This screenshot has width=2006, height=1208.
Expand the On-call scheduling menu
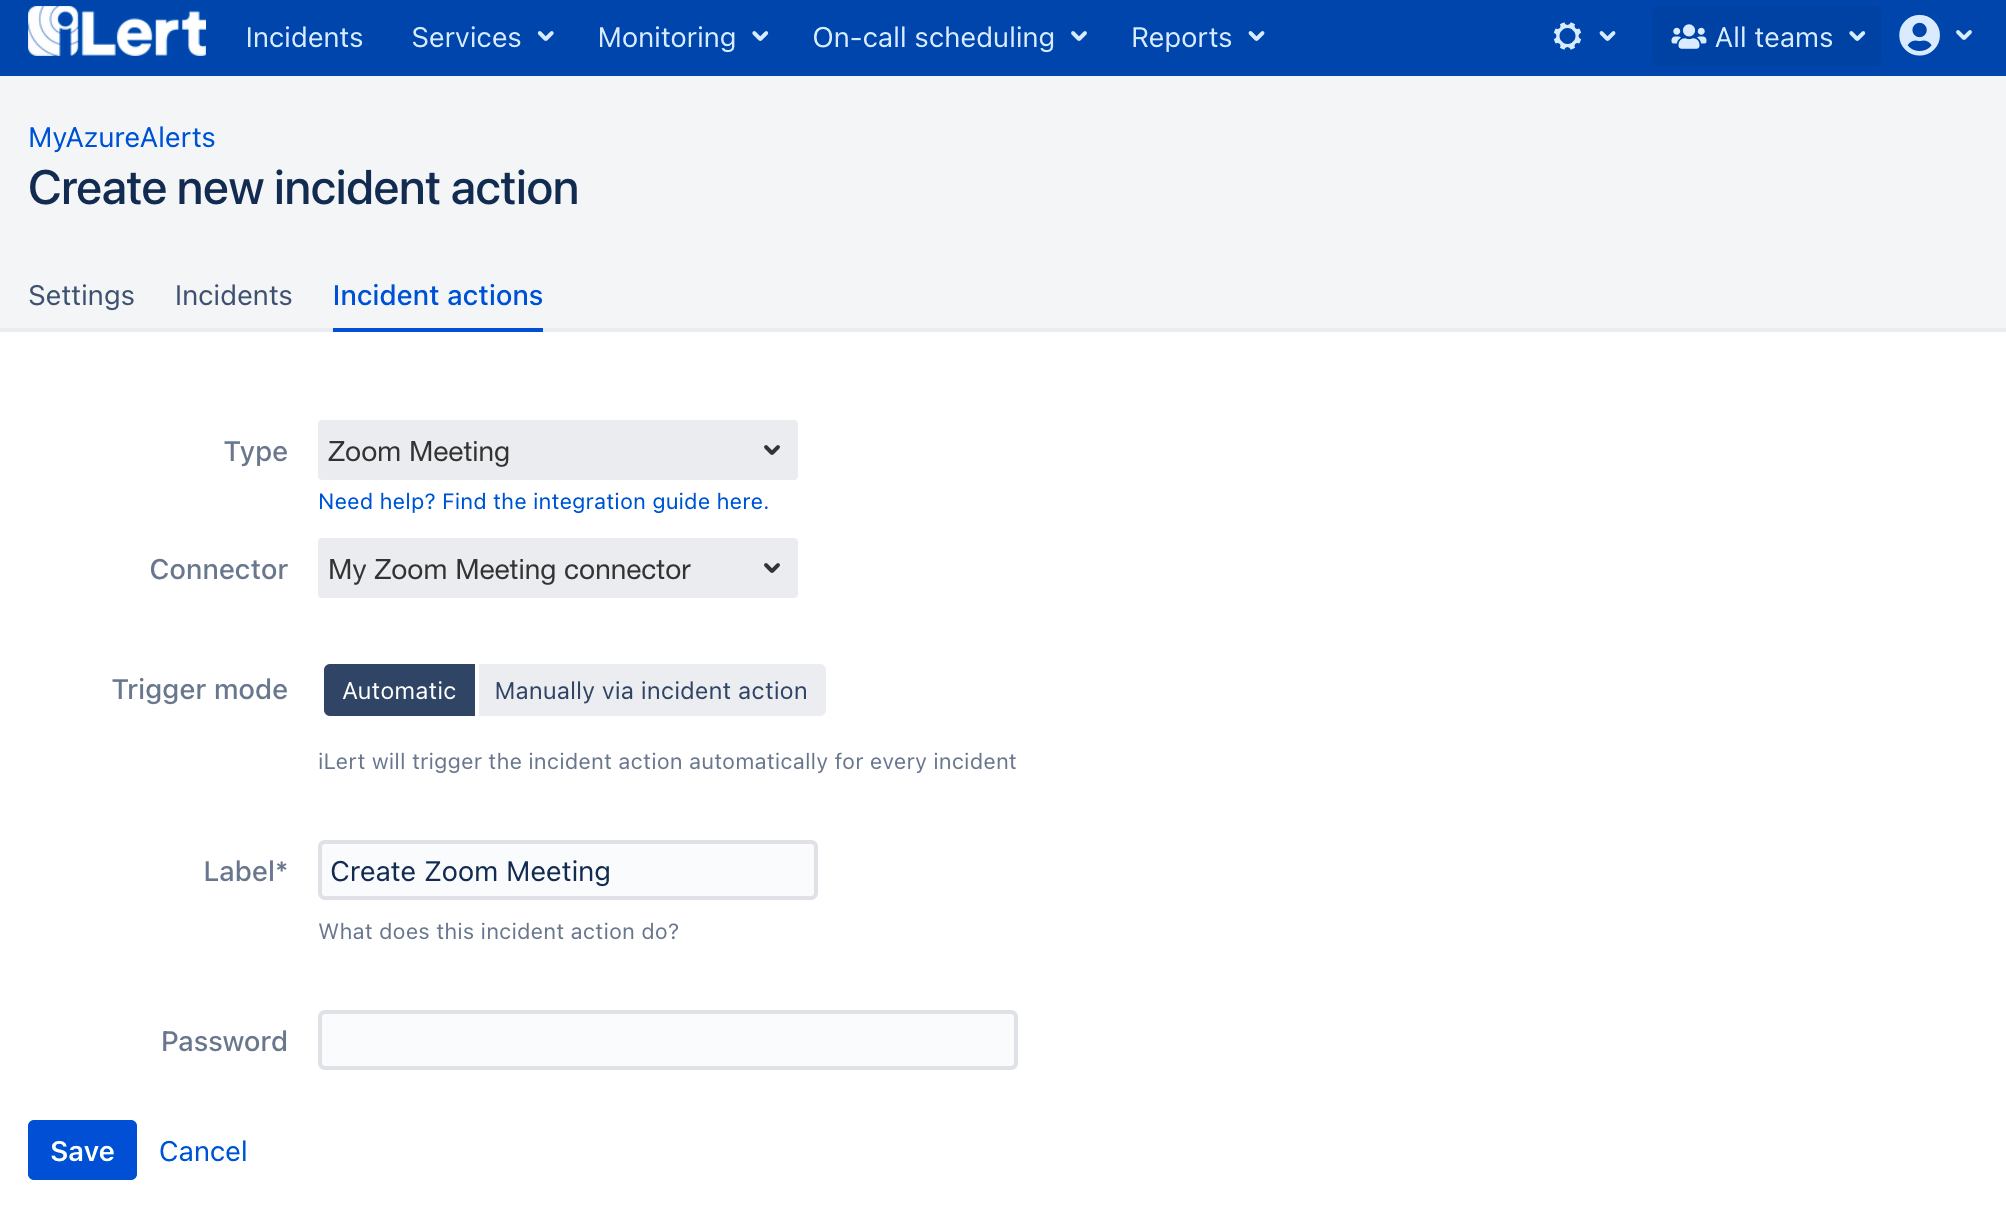pyautogui.click(x=949, y=38)
